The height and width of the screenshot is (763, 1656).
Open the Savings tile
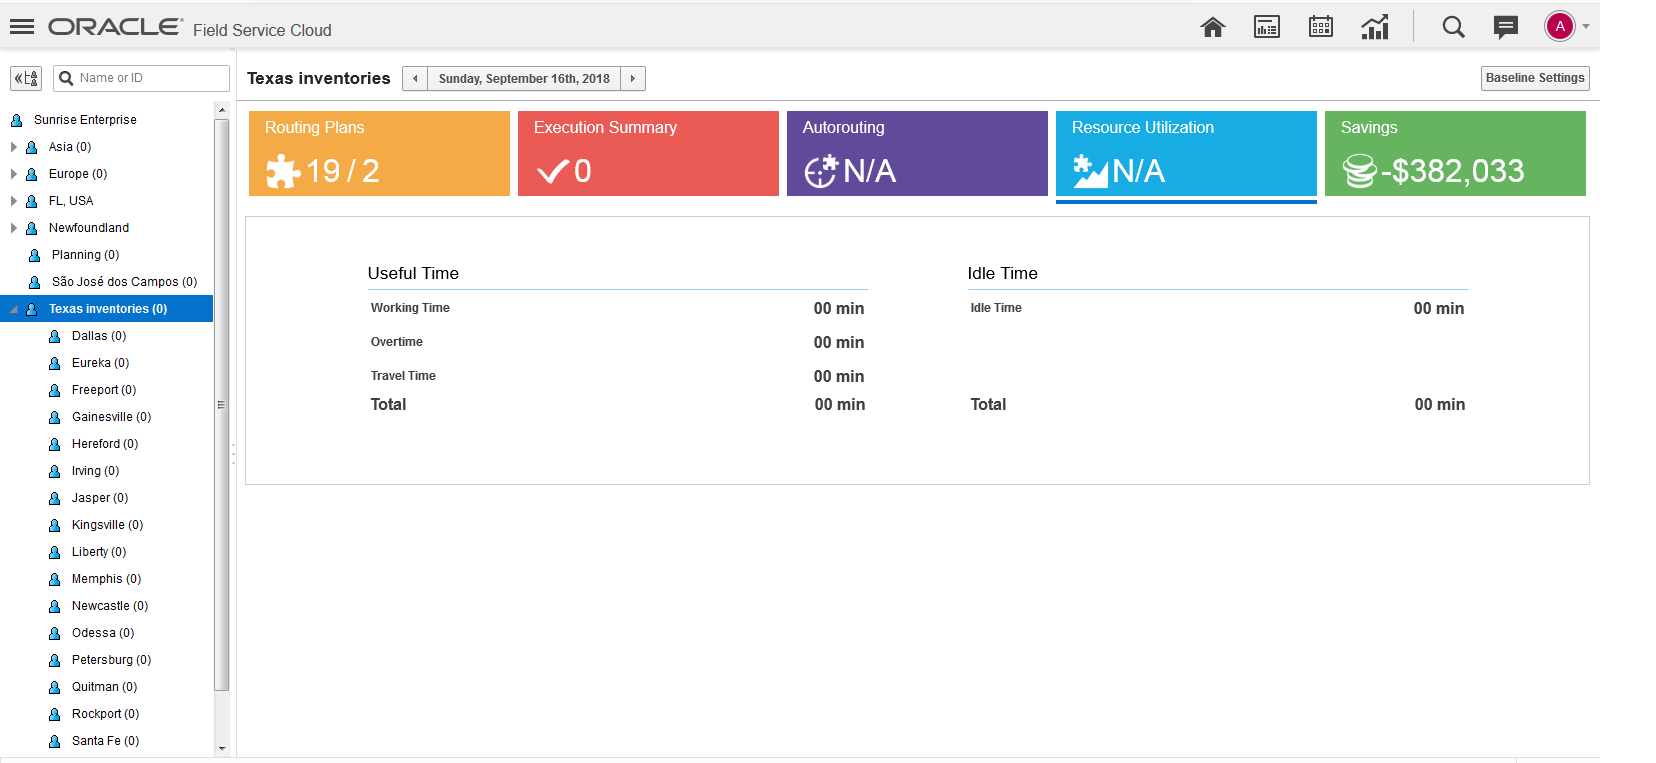click(1455, 153)
